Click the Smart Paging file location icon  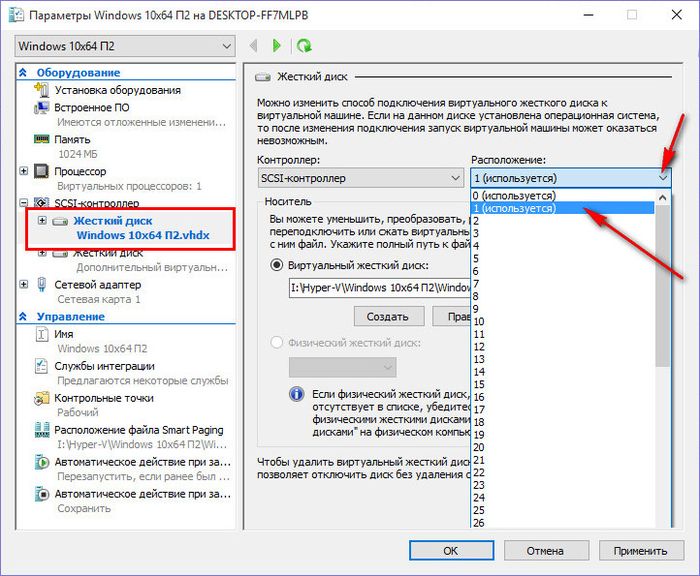pos(42,430)
